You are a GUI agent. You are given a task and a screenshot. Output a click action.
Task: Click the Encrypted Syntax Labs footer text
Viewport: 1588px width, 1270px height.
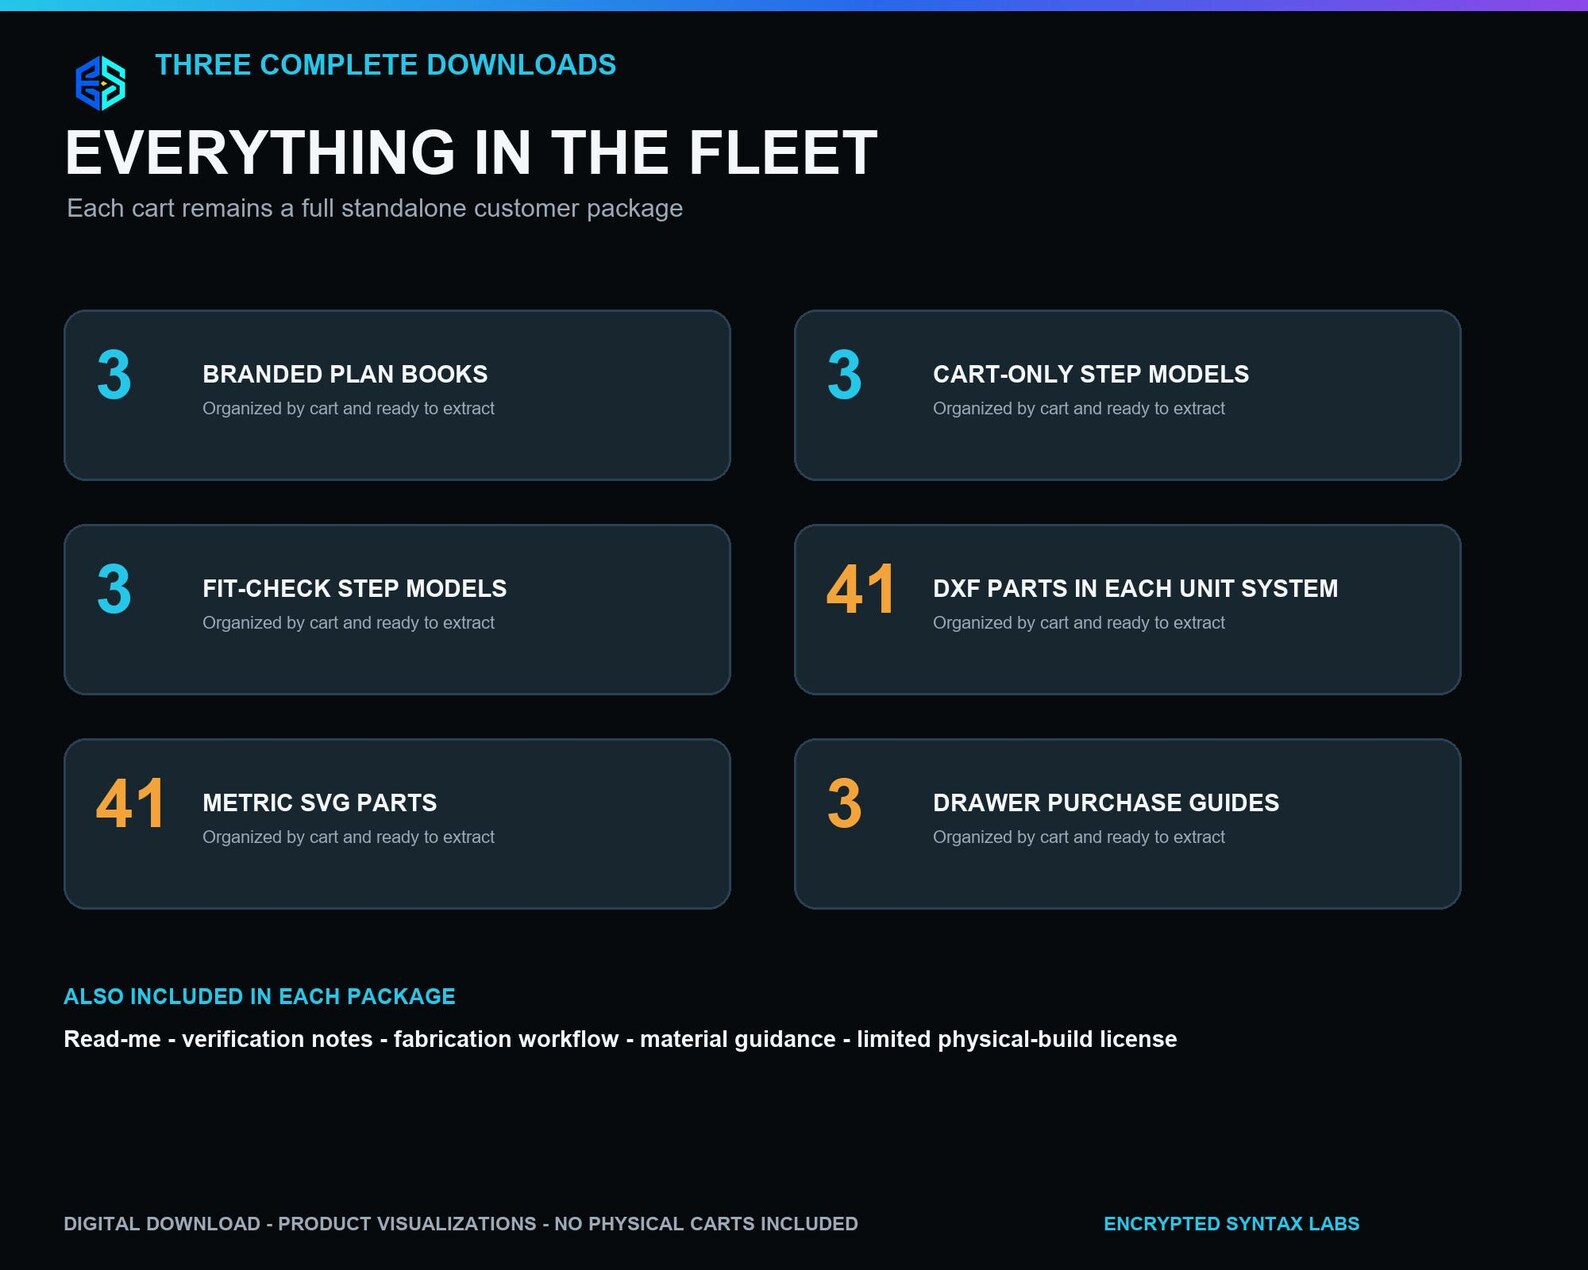coord(1231,1224)
